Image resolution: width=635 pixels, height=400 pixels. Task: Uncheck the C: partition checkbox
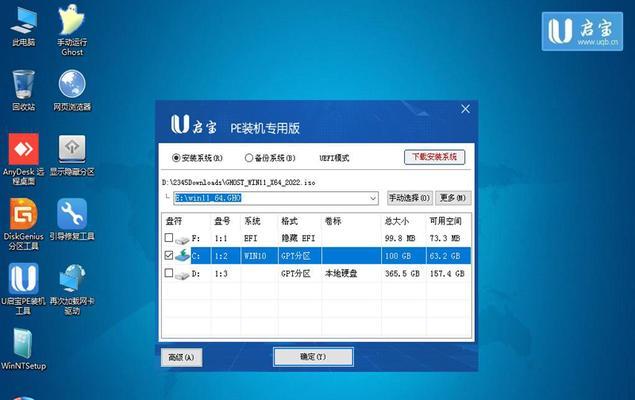point(169,255)
